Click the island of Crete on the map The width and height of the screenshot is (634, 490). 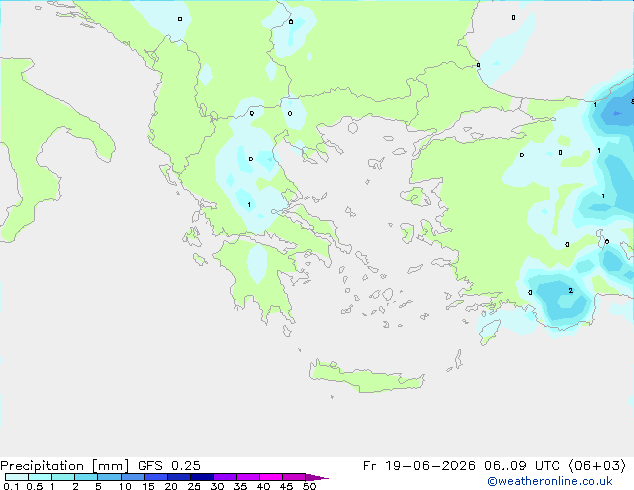tap(366, 376)
